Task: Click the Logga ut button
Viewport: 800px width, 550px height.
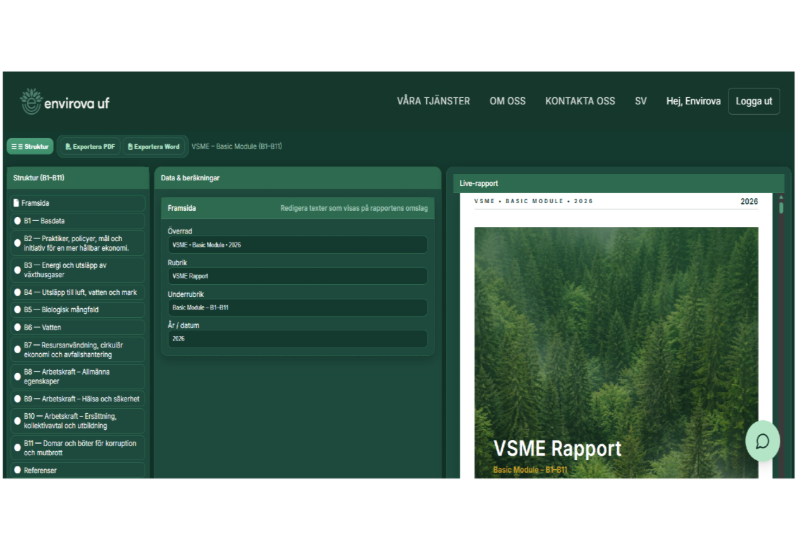Action: 753,101
